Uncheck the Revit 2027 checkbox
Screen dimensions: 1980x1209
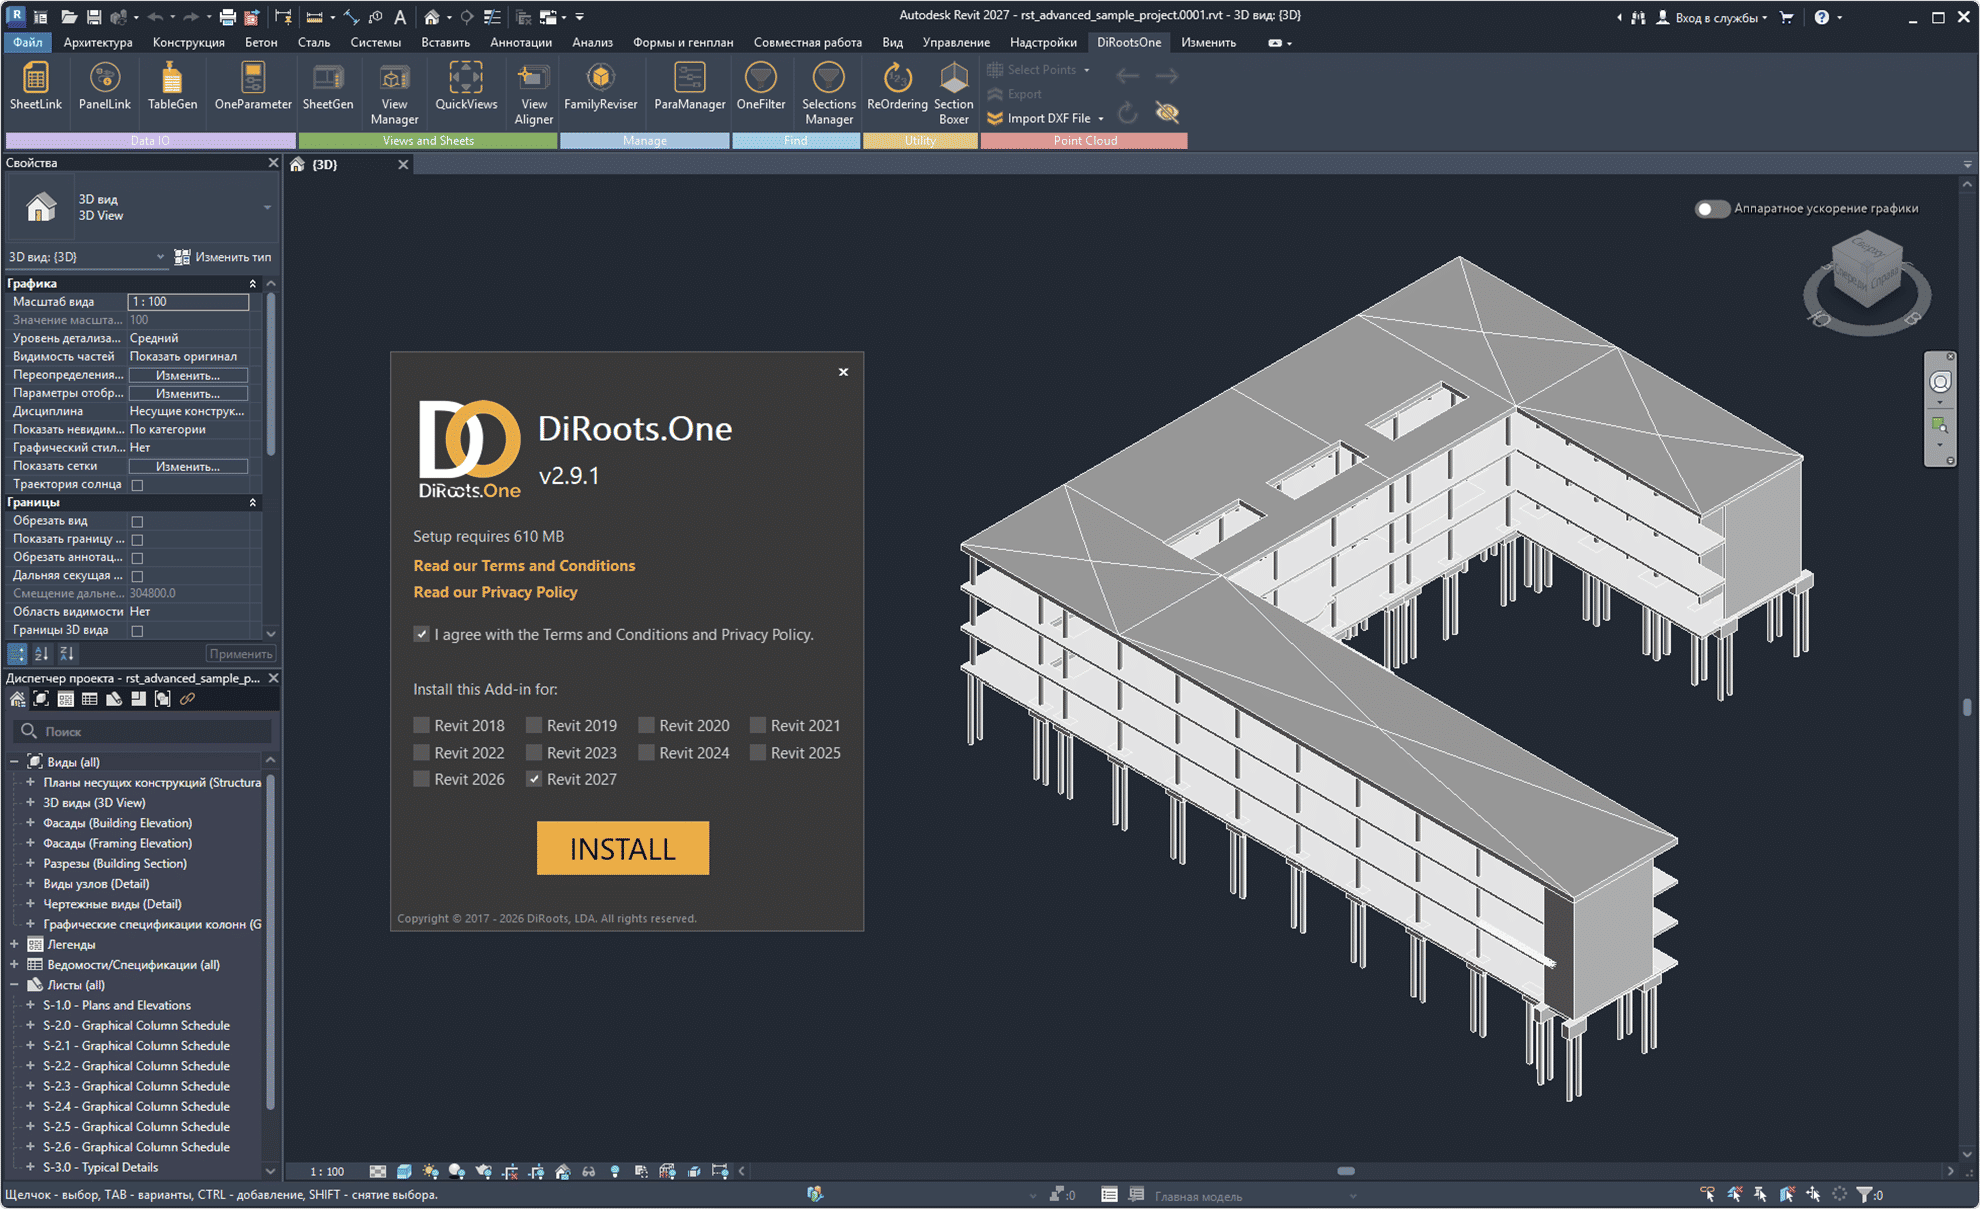point(534,779)
